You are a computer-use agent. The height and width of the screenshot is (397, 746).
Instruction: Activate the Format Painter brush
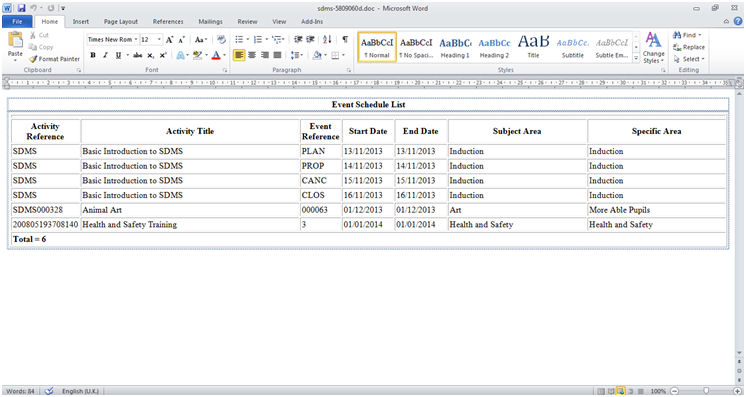point(54,59)
